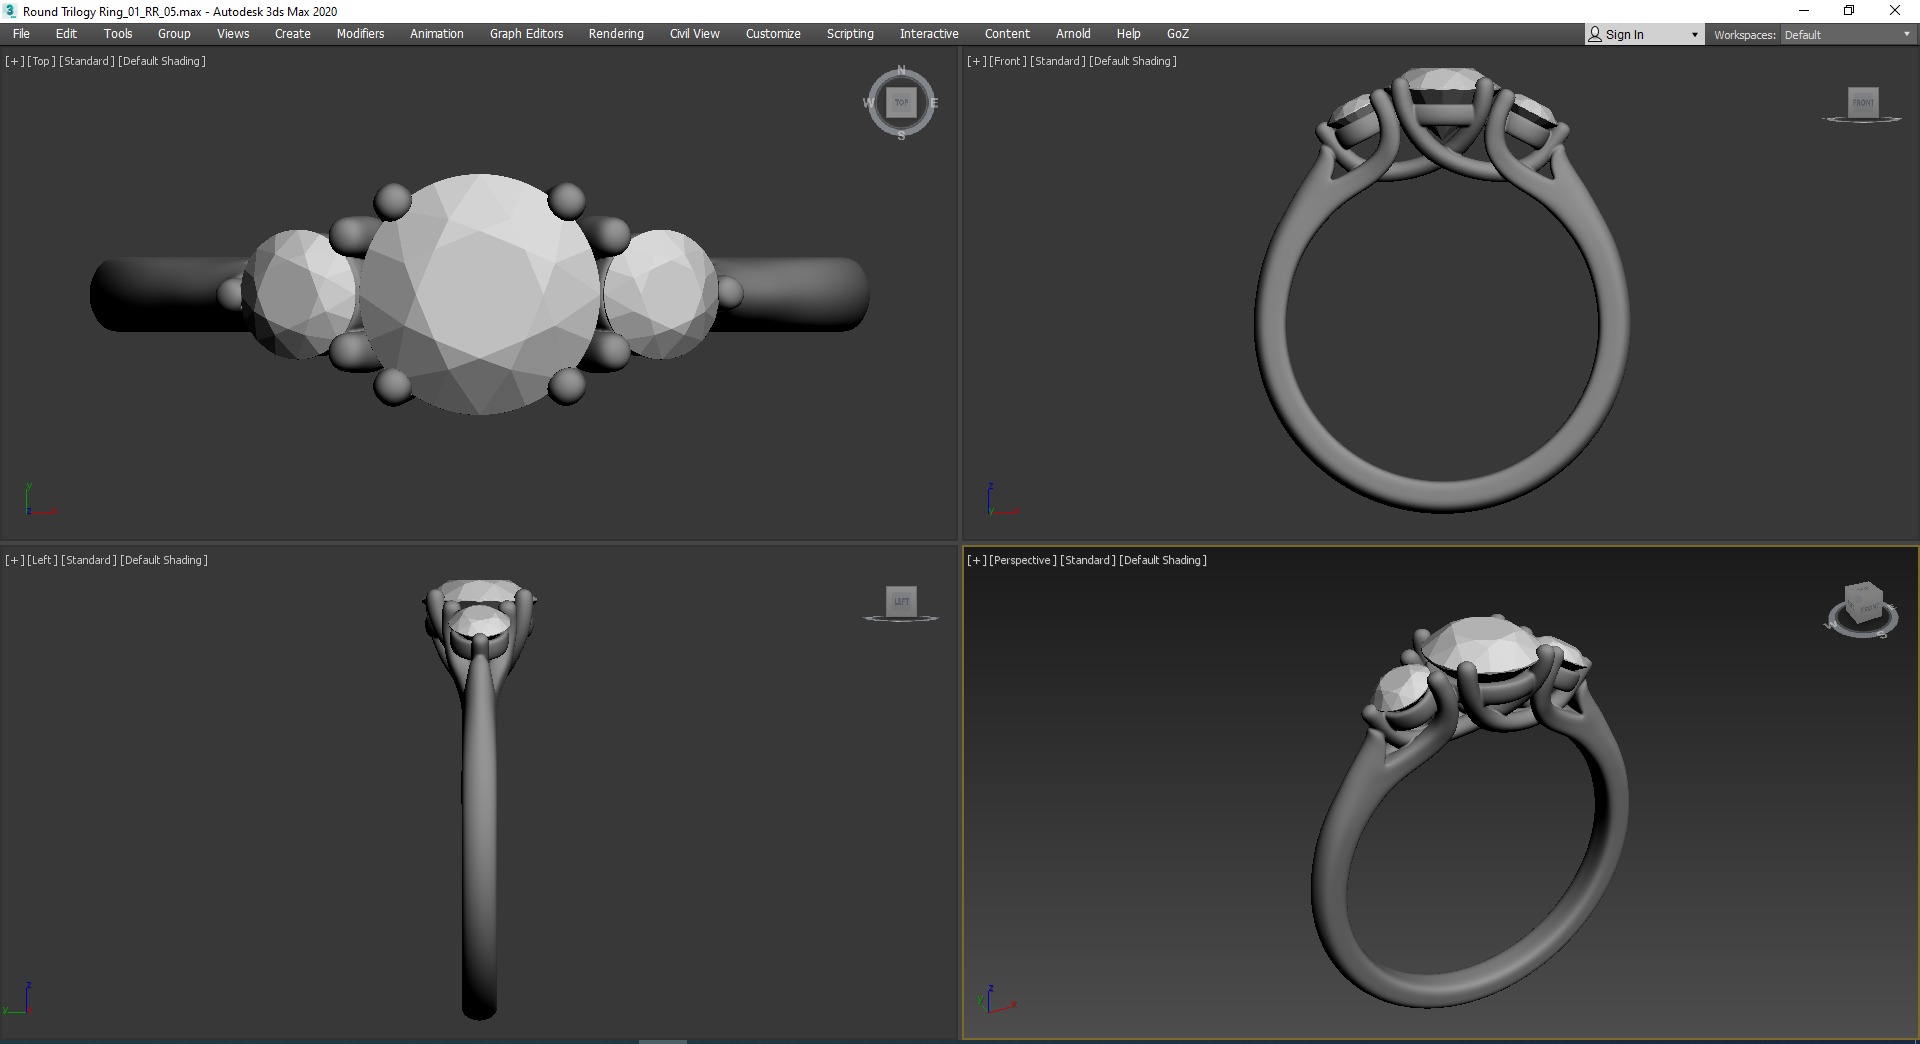Open the File menu

[x=21, y=34]
